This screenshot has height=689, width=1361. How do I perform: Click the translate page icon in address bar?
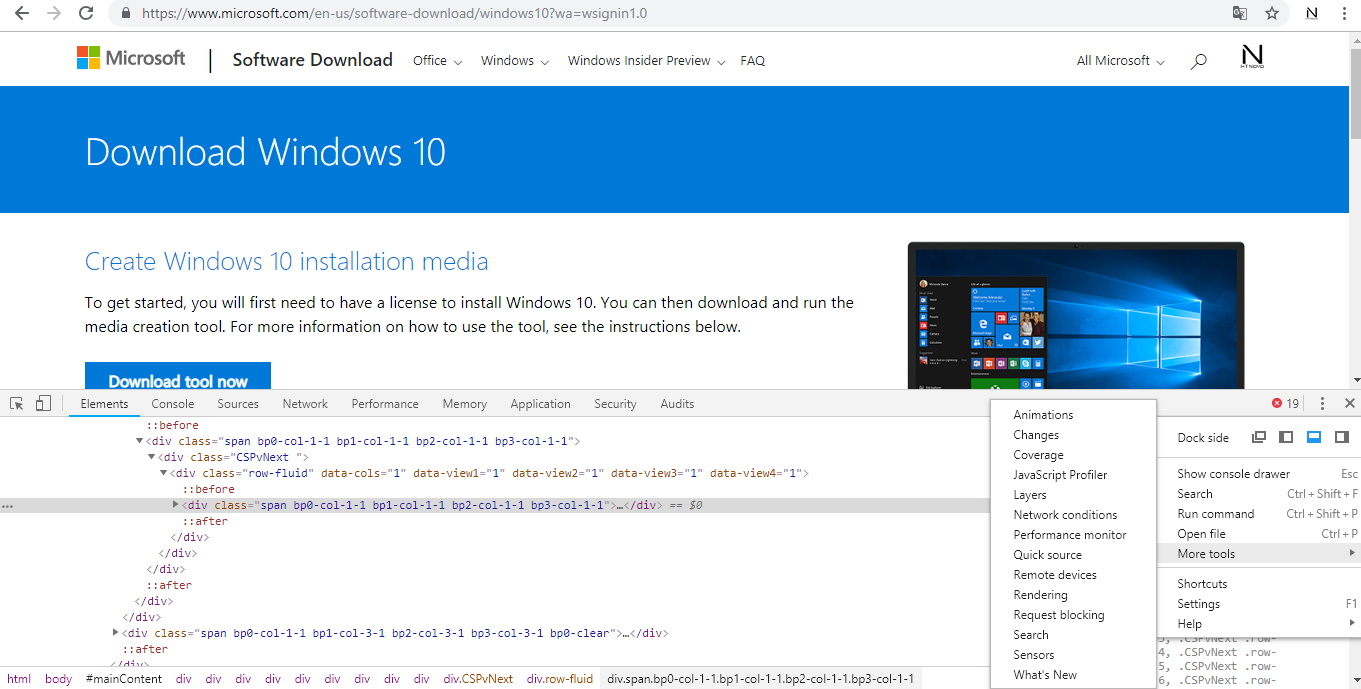pyautogui.click(x=1240, y=14)
